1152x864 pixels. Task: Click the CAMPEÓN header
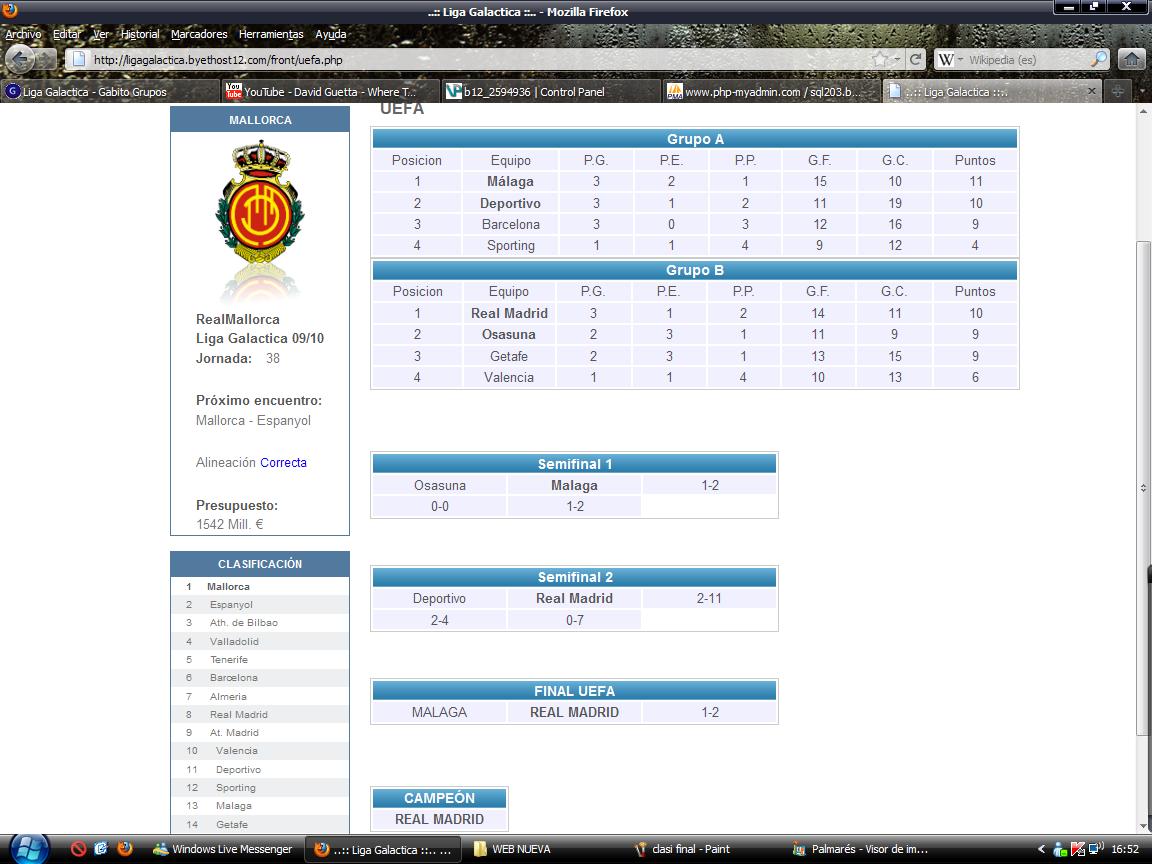[439, 798]
